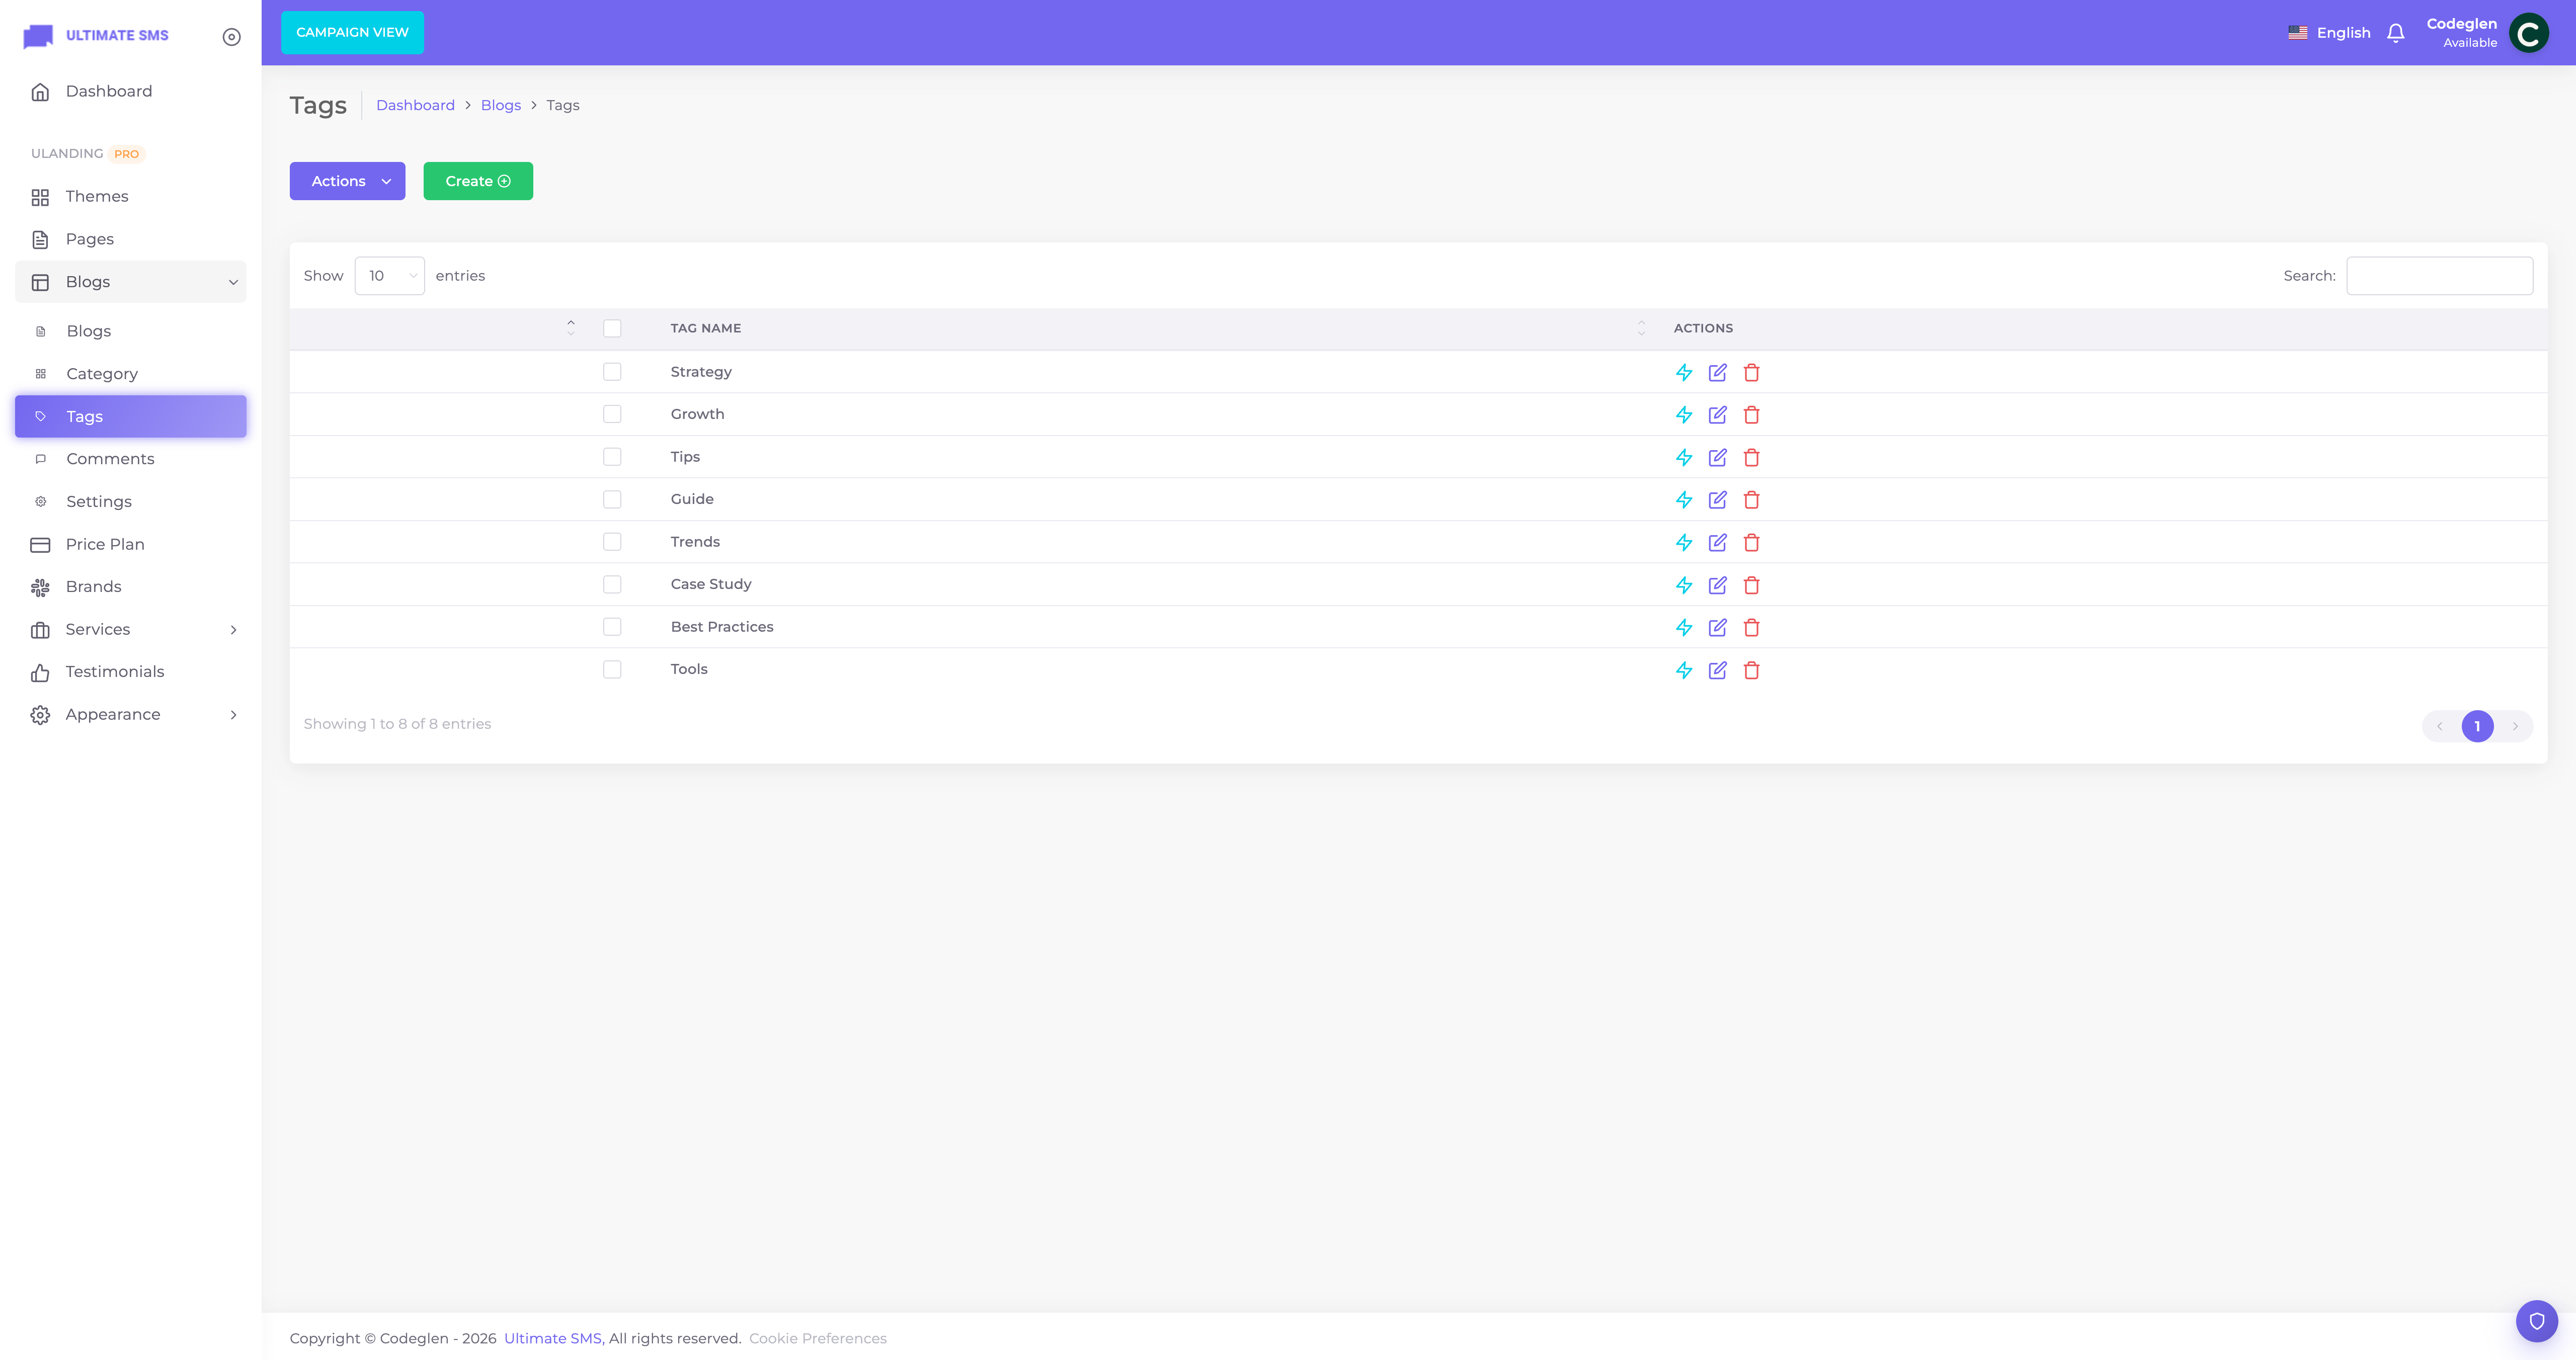Click the lightning icon for Tools tag
2576x1360 pixels.
click(x=1684, y=670)
